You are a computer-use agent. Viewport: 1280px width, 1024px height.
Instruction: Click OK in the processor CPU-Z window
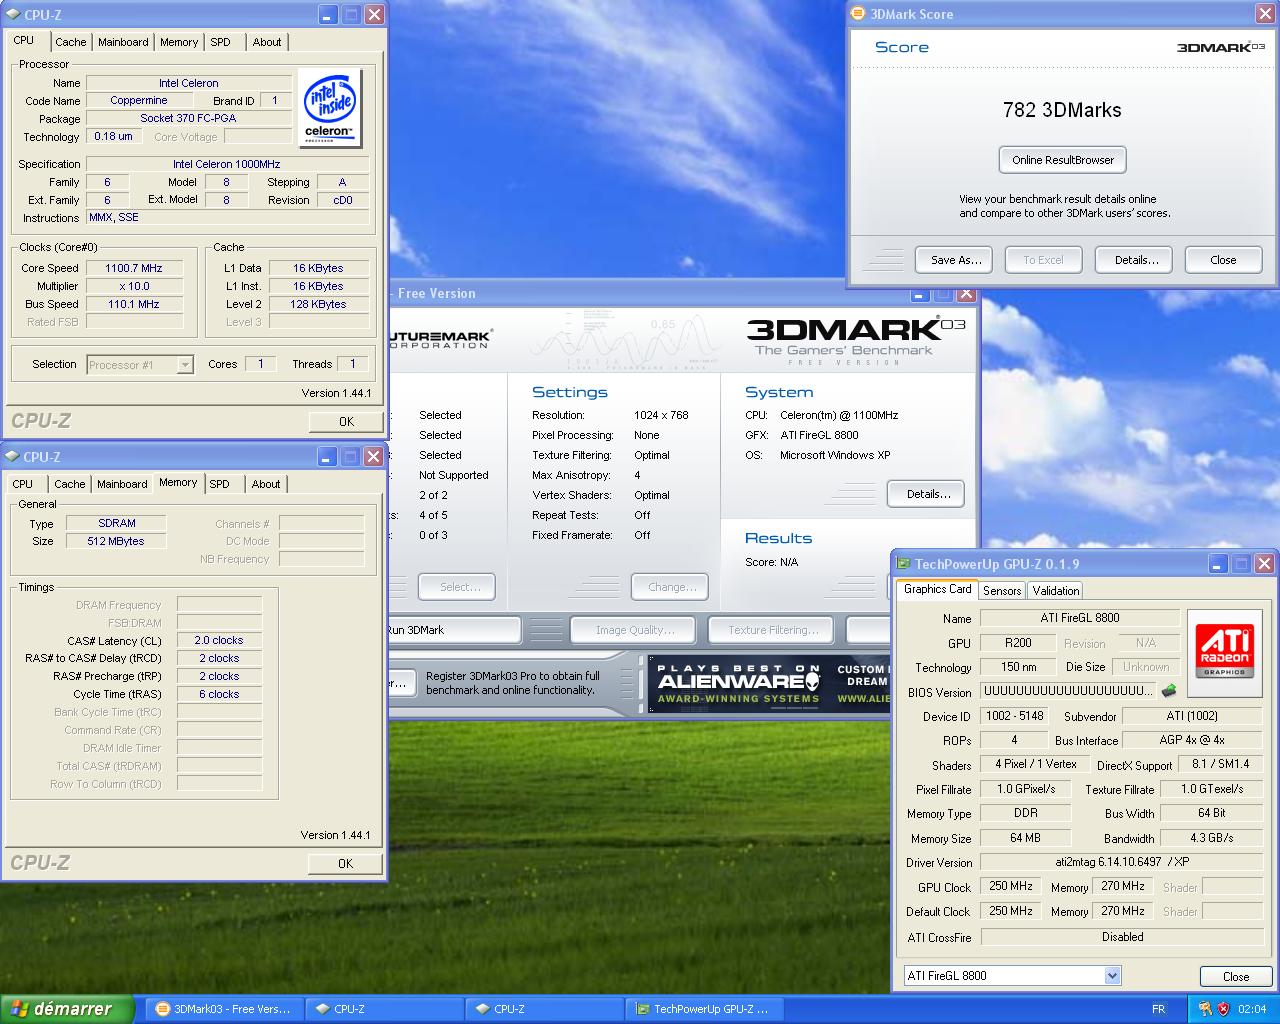346,422
